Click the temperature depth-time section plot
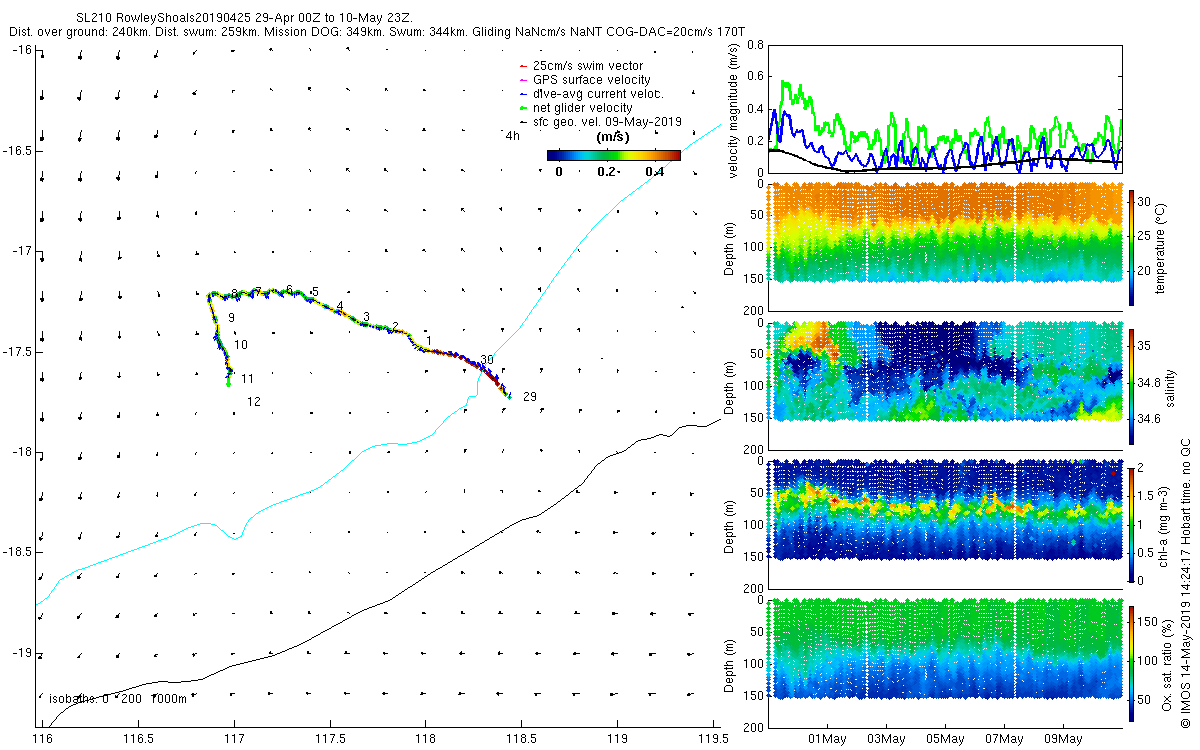The width and height of the screenshot is (1200, 750). tap(943, 246)
